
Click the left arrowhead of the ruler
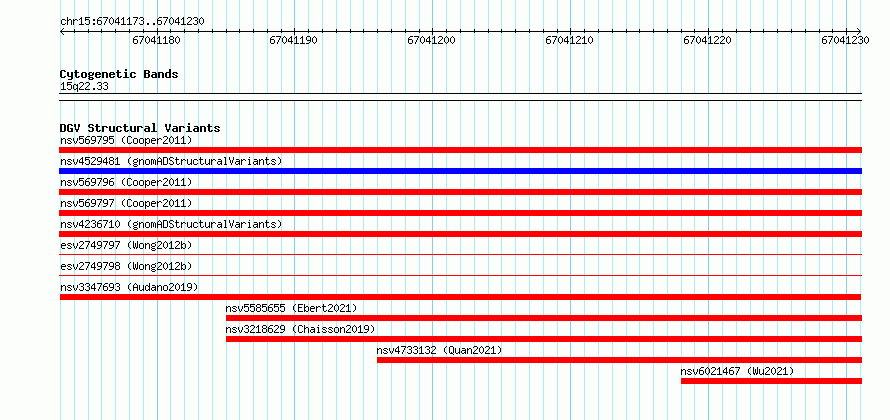pos(62,31)
